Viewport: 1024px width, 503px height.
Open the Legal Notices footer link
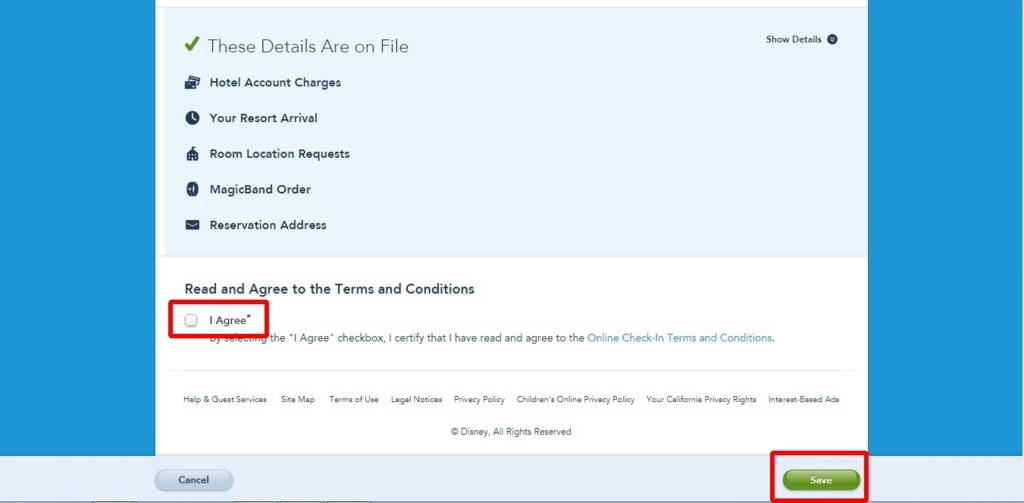click(x=417, y=399)
